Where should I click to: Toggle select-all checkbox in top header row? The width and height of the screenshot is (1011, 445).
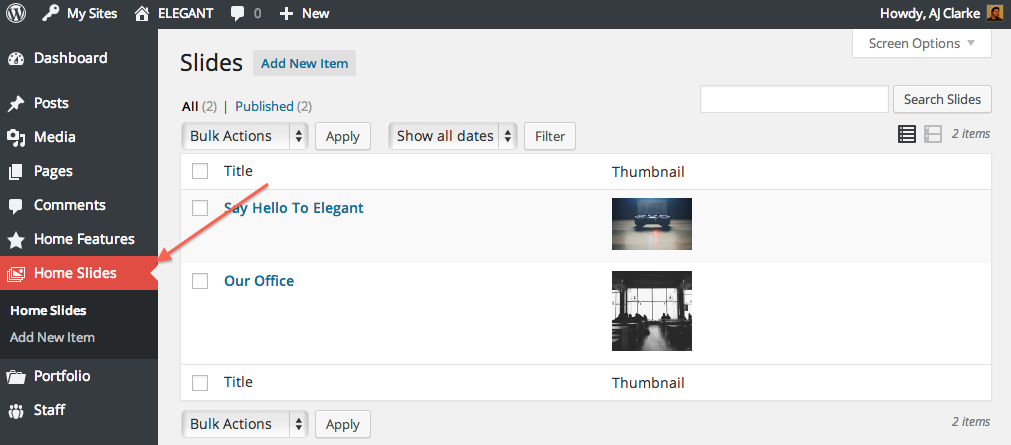click(x=200, y=171)
